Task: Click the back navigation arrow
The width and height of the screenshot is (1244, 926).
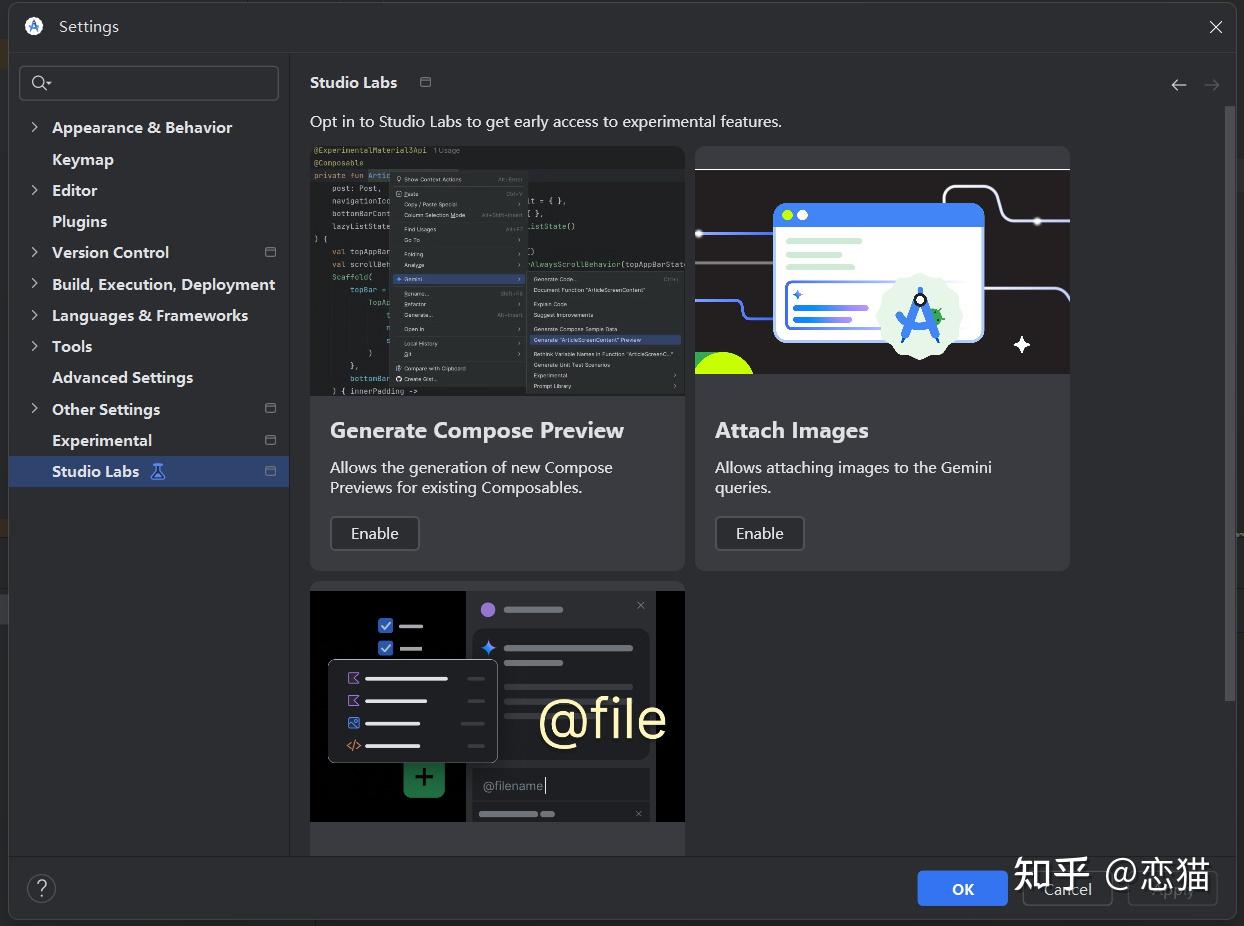Action: coord(1178,85)
